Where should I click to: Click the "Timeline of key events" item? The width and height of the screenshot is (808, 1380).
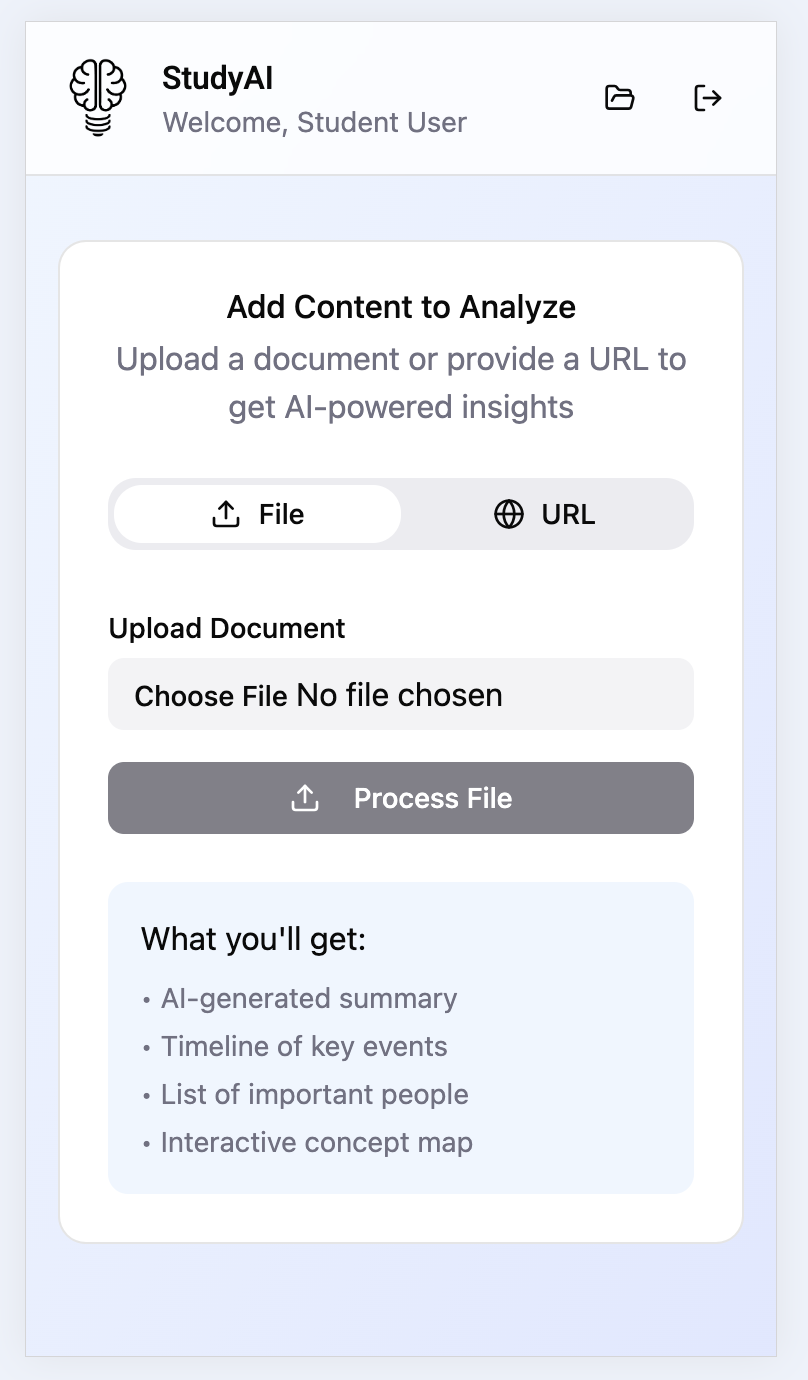tap(304, 1046)
